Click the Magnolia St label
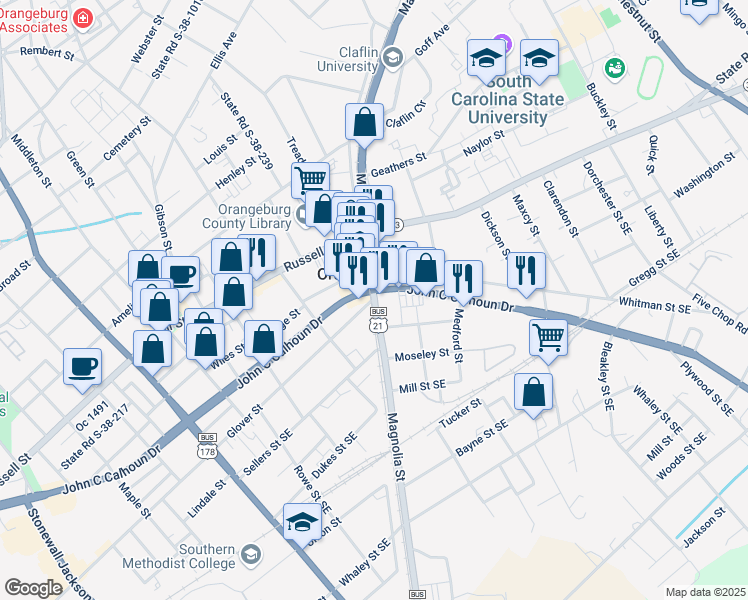The image size is (748, 600). point(396,446)
